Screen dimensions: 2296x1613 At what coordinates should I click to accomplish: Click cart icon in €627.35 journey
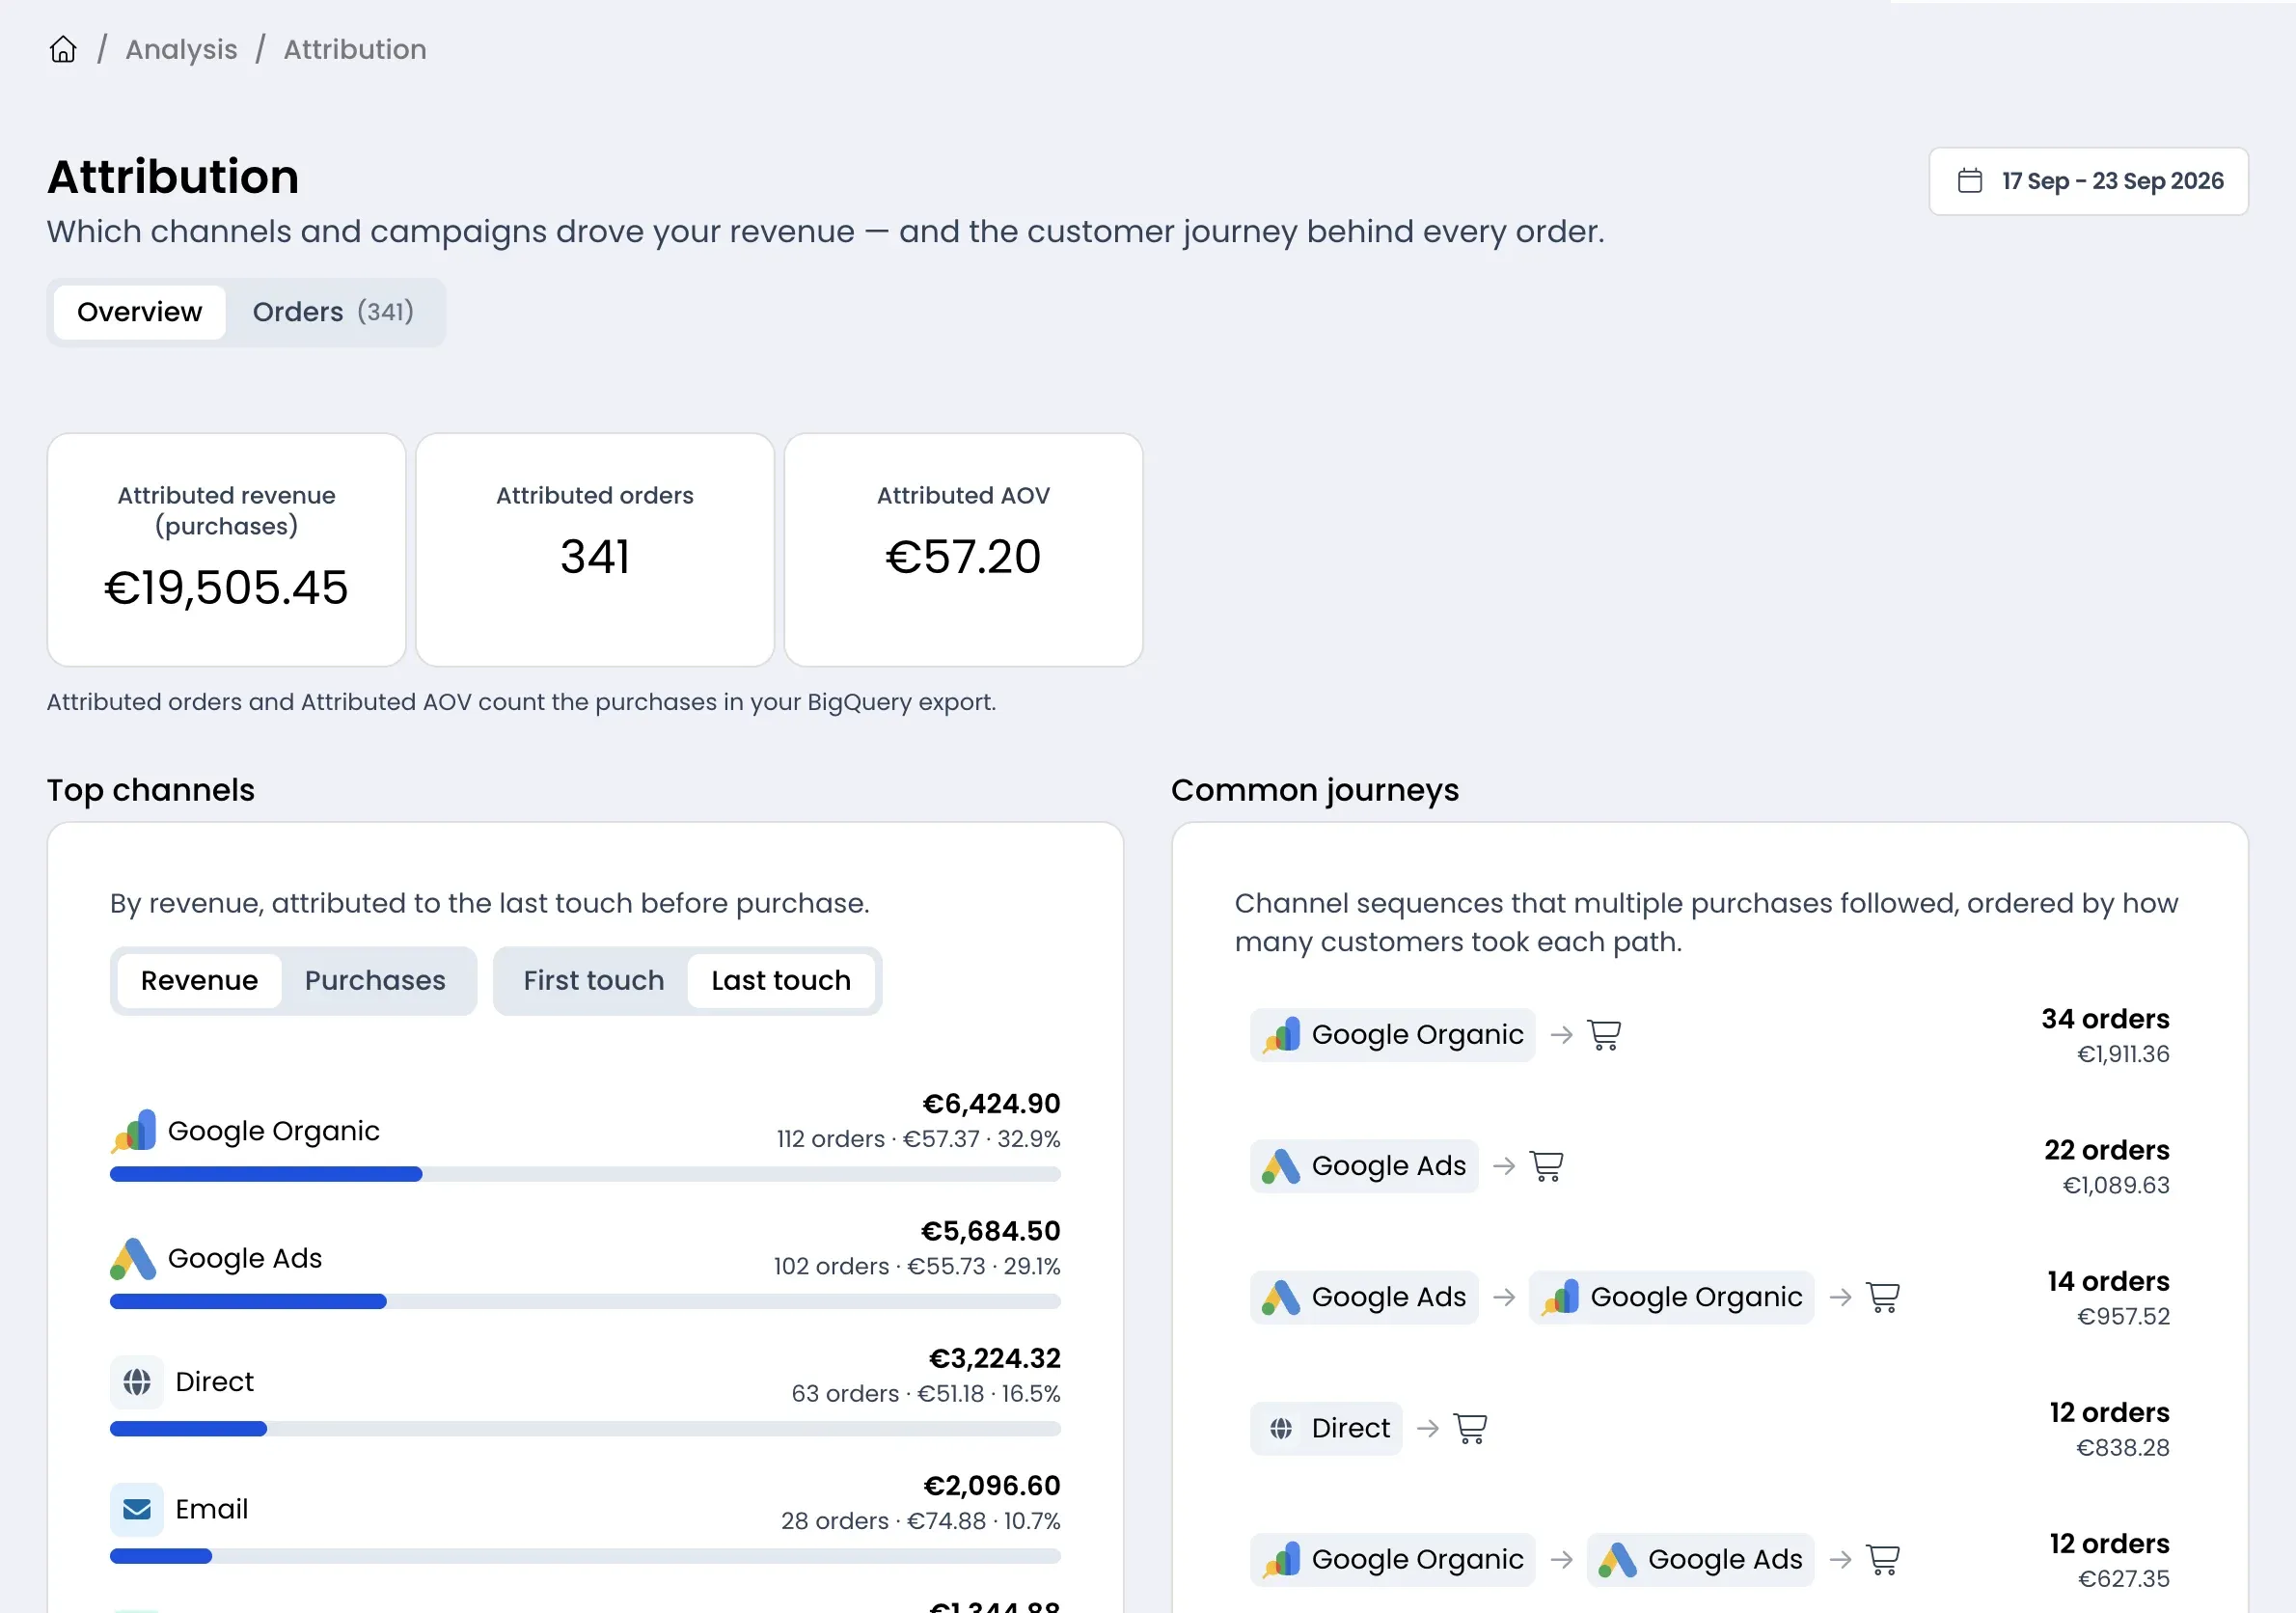tap(1882, 1559)
